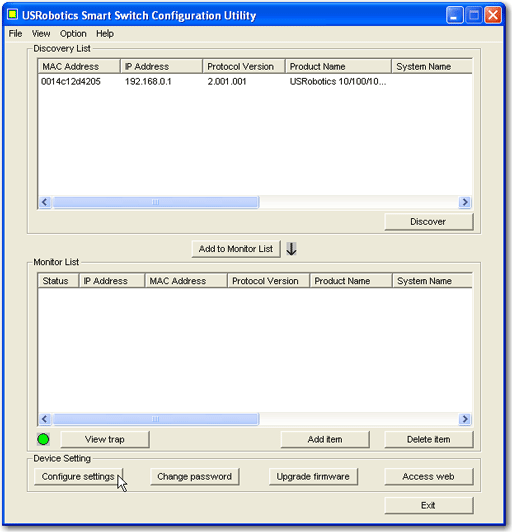Minimize the Configuration Utility window
512x532 pixels.
[x=455, y=15]
